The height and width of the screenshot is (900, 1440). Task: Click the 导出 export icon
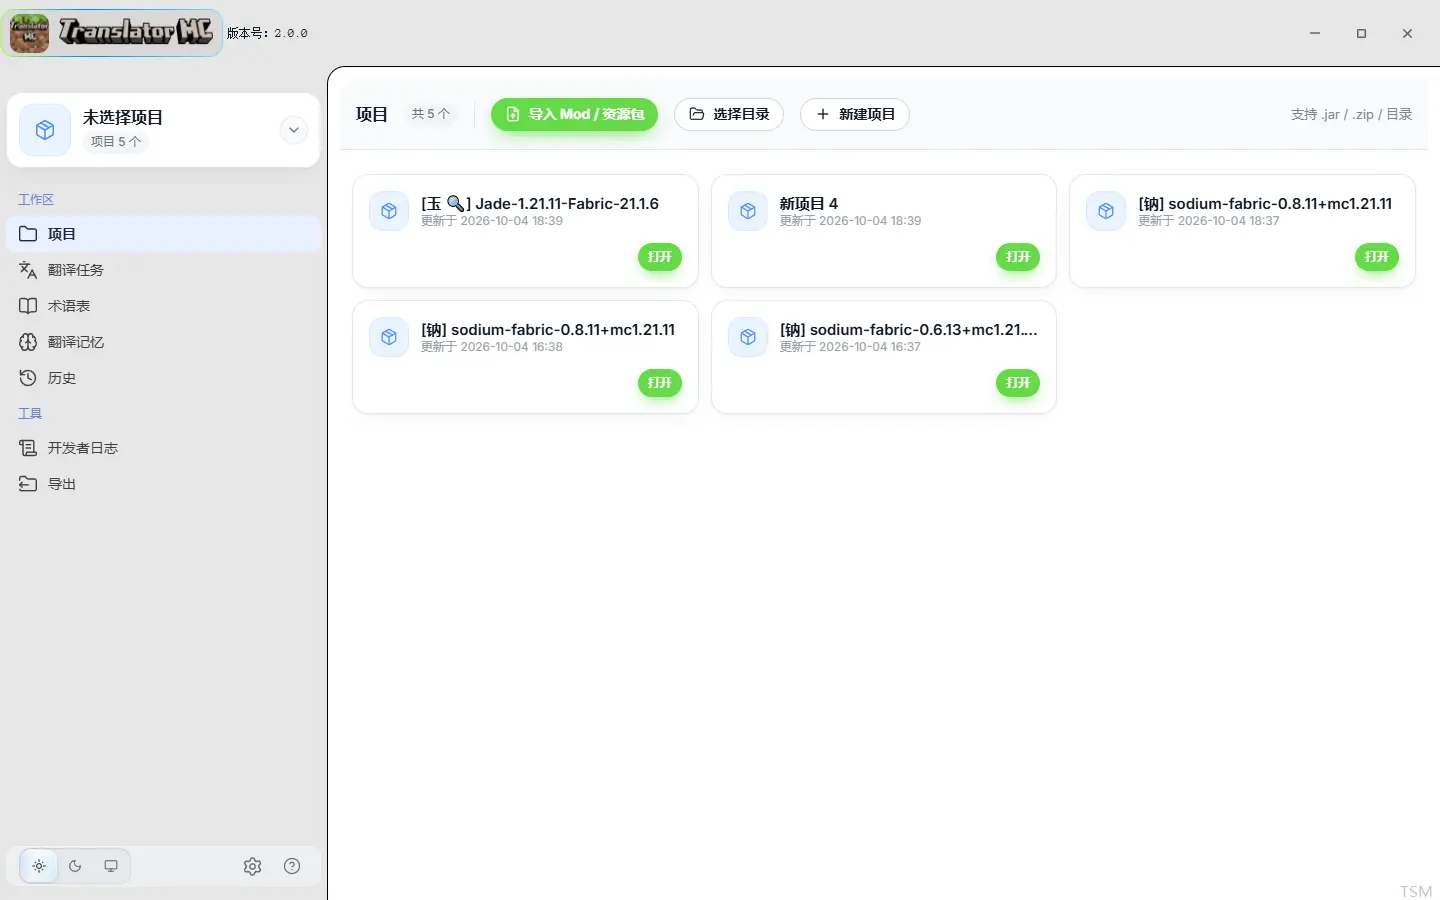coord(28,484)
